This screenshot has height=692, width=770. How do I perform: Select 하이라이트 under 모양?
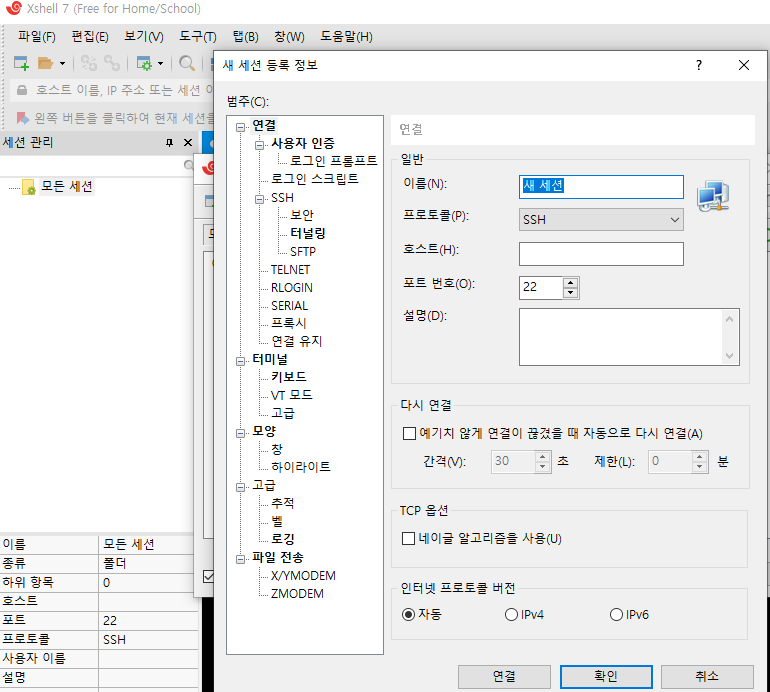[x=301, y=467]
